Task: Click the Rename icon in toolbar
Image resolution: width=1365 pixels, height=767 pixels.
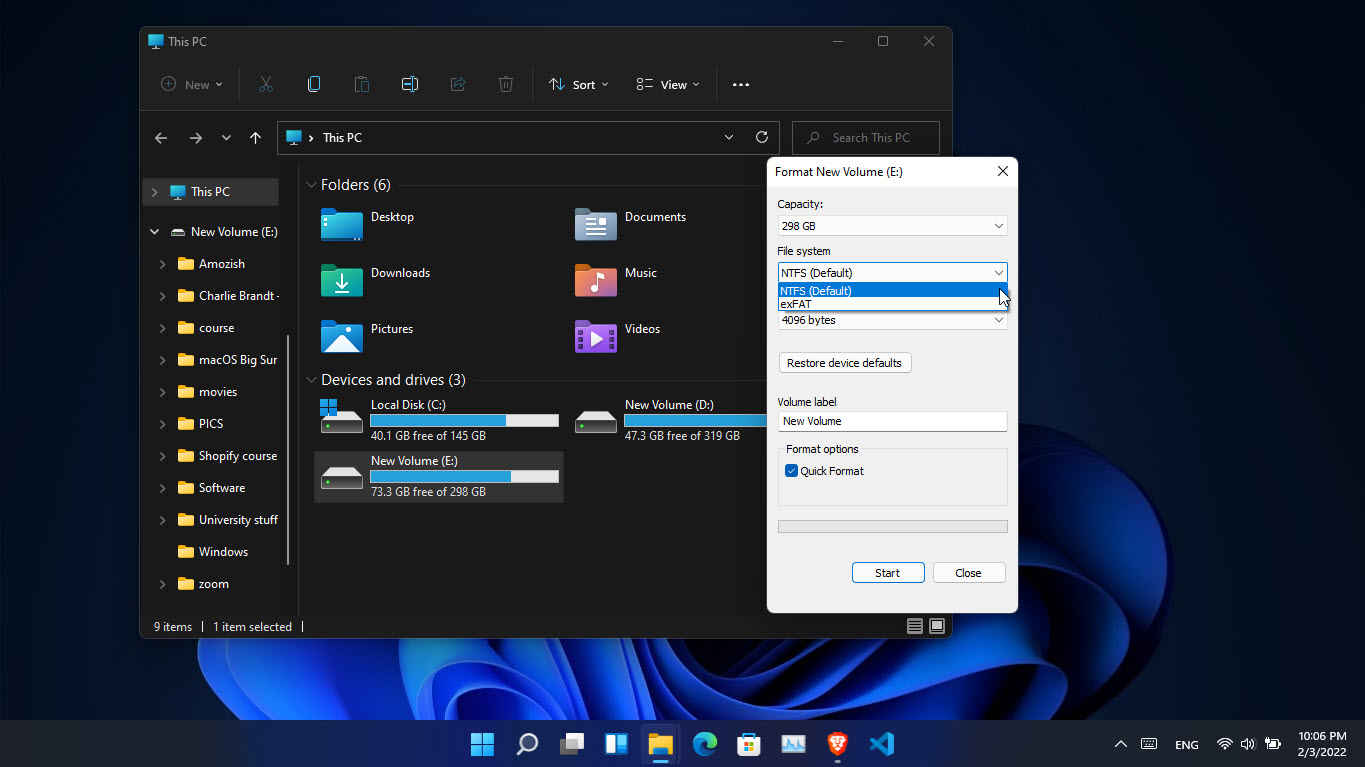Action: point(410,85)
